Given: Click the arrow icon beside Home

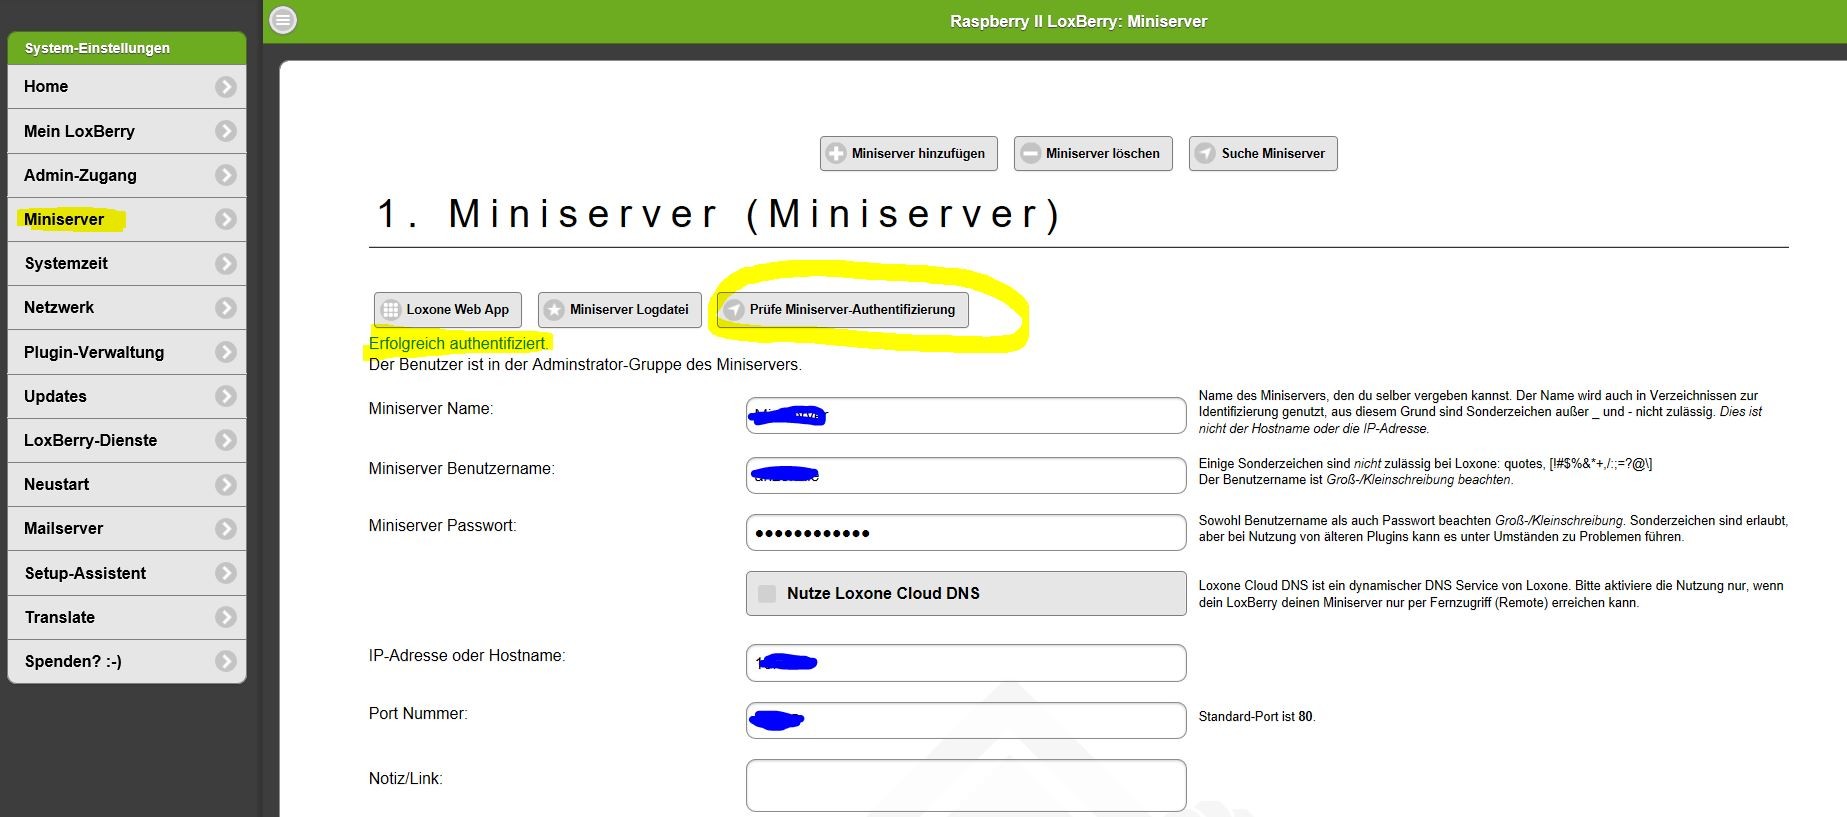Looking at the screenshot, I should (x=226, y=87).
